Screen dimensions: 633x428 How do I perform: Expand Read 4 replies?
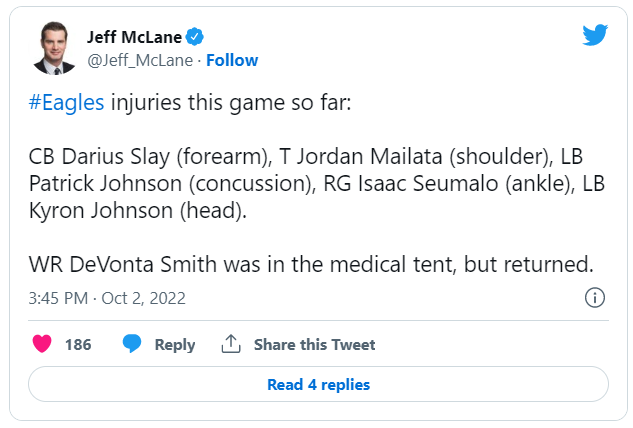click(x=318, y=384)
